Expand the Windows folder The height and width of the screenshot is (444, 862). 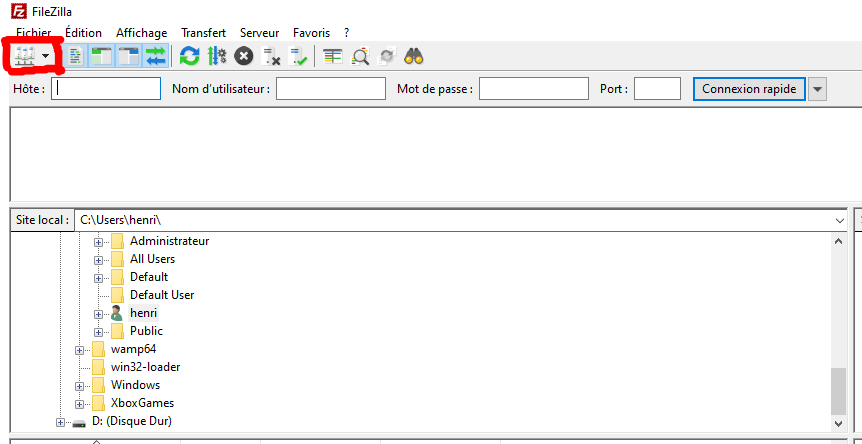79,386
